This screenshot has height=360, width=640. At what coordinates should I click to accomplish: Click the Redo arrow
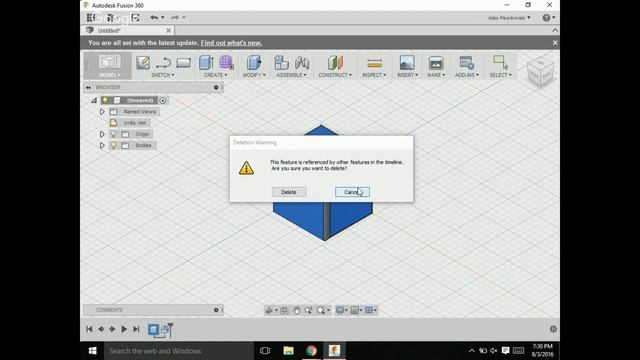[175, 18]
